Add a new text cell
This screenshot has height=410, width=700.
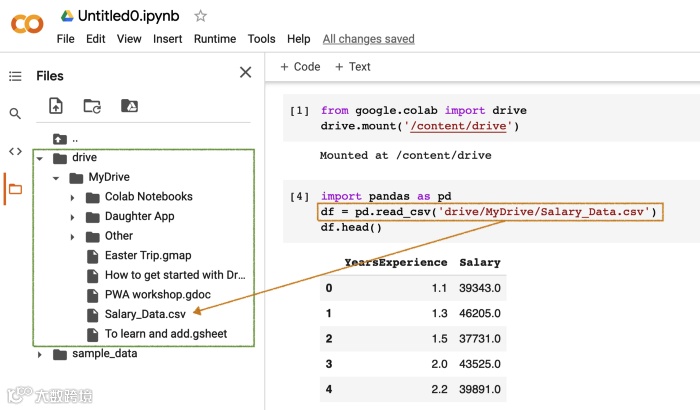353,67
